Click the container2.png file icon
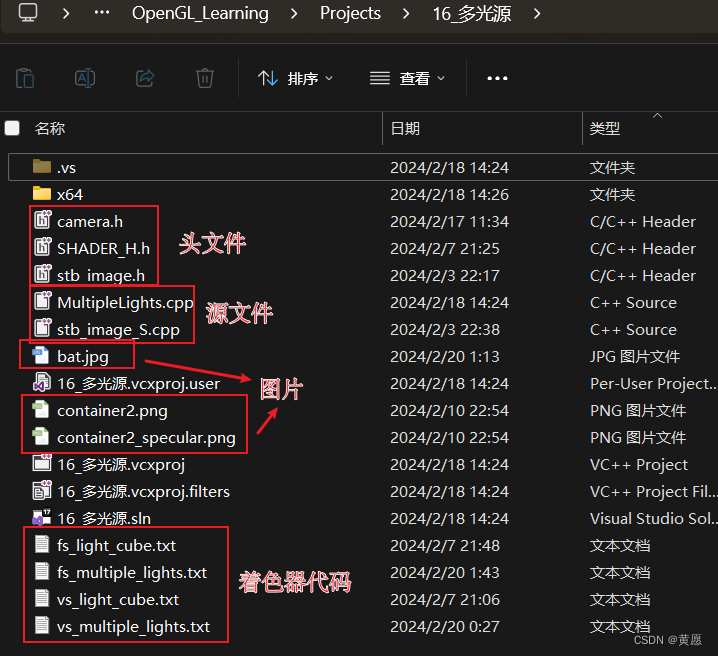The height and width of the screenshot is (656, 718). click(x=41, y=410)
